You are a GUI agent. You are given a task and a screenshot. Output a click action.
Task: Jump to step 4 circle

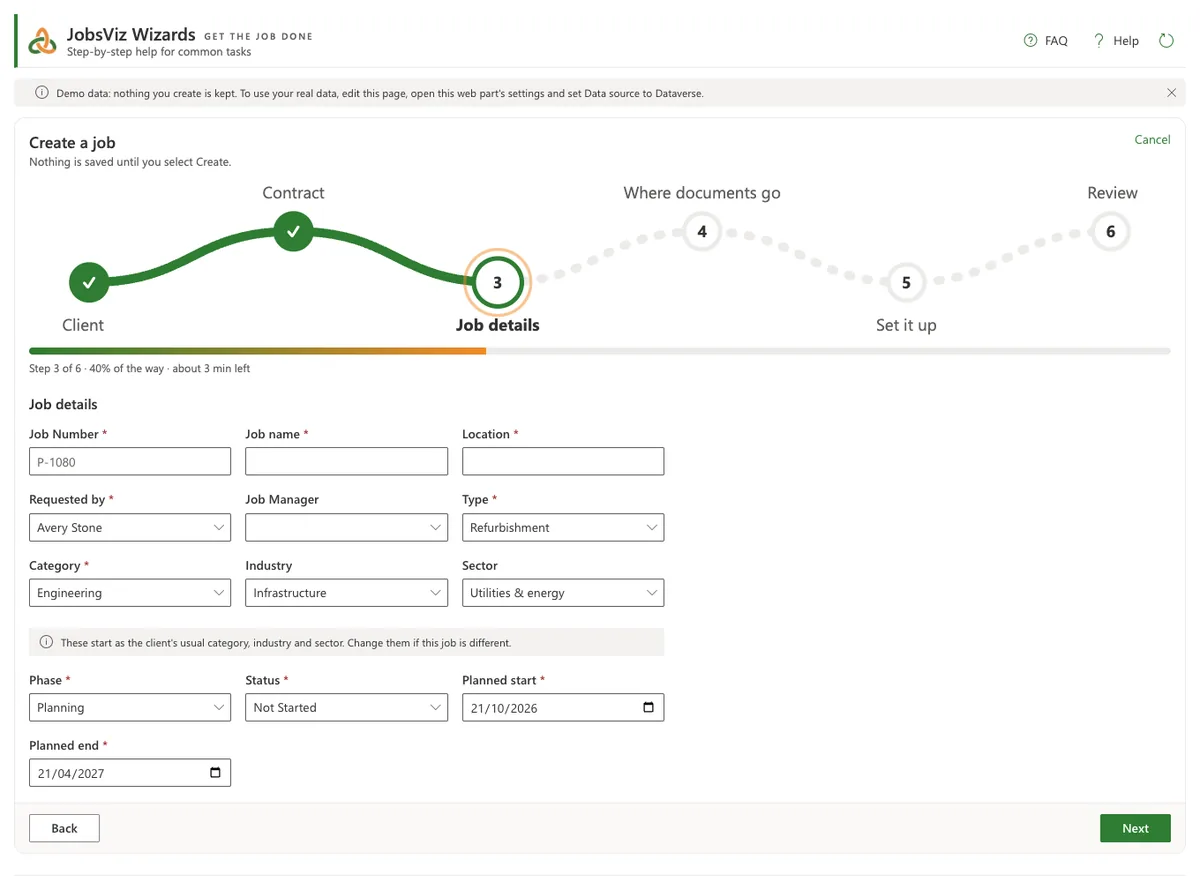(x=702, y=232)
